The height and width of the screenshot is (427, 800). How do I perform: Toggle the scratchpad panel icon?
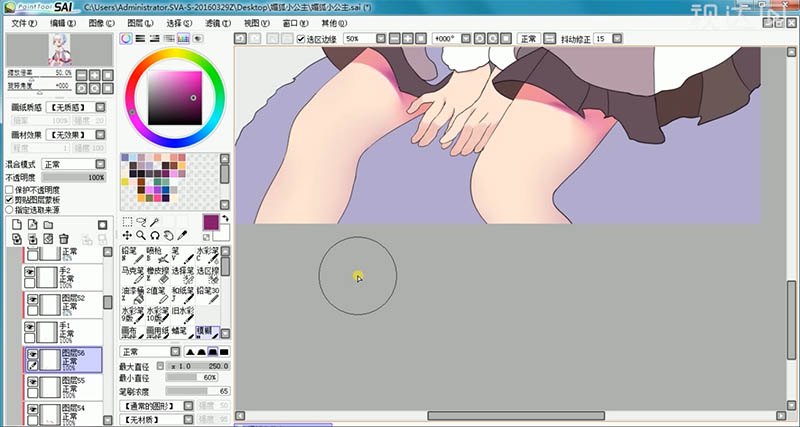point(197,39)
